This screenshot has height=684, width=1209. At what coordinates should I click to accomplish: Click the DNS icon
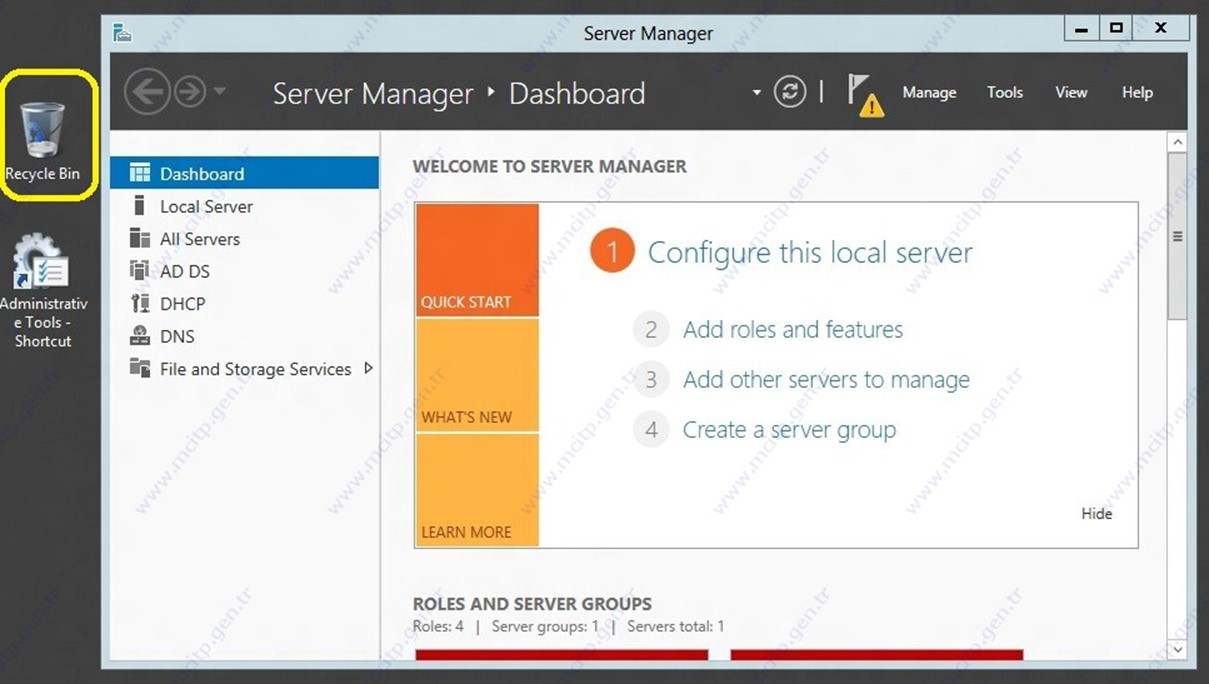point(140,336)
